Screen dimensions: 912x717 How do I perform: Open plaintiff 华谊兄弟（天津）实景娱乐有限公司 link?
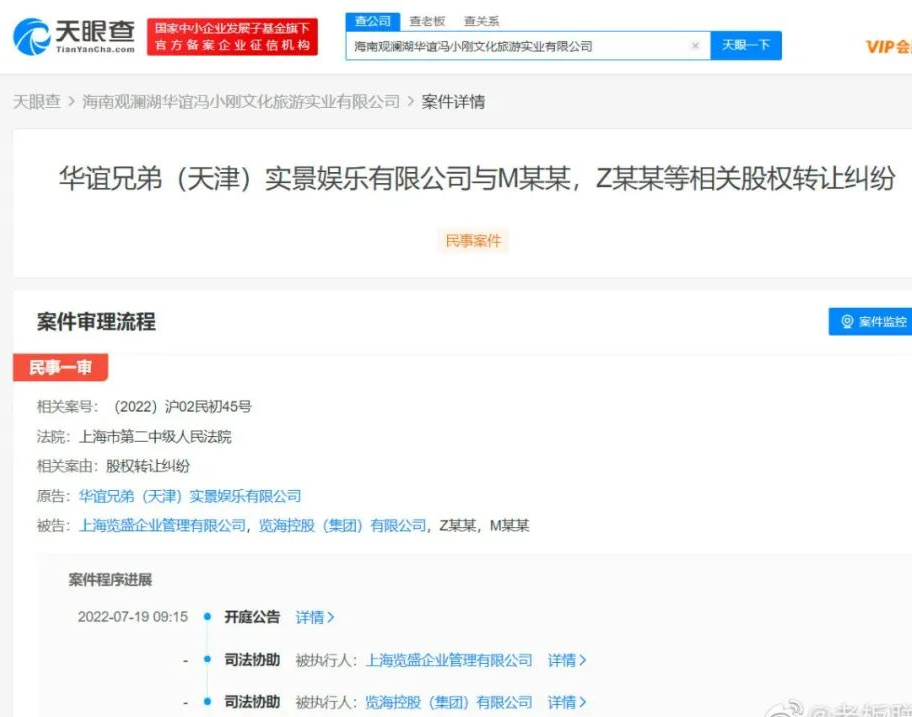(x=190, y=496)
